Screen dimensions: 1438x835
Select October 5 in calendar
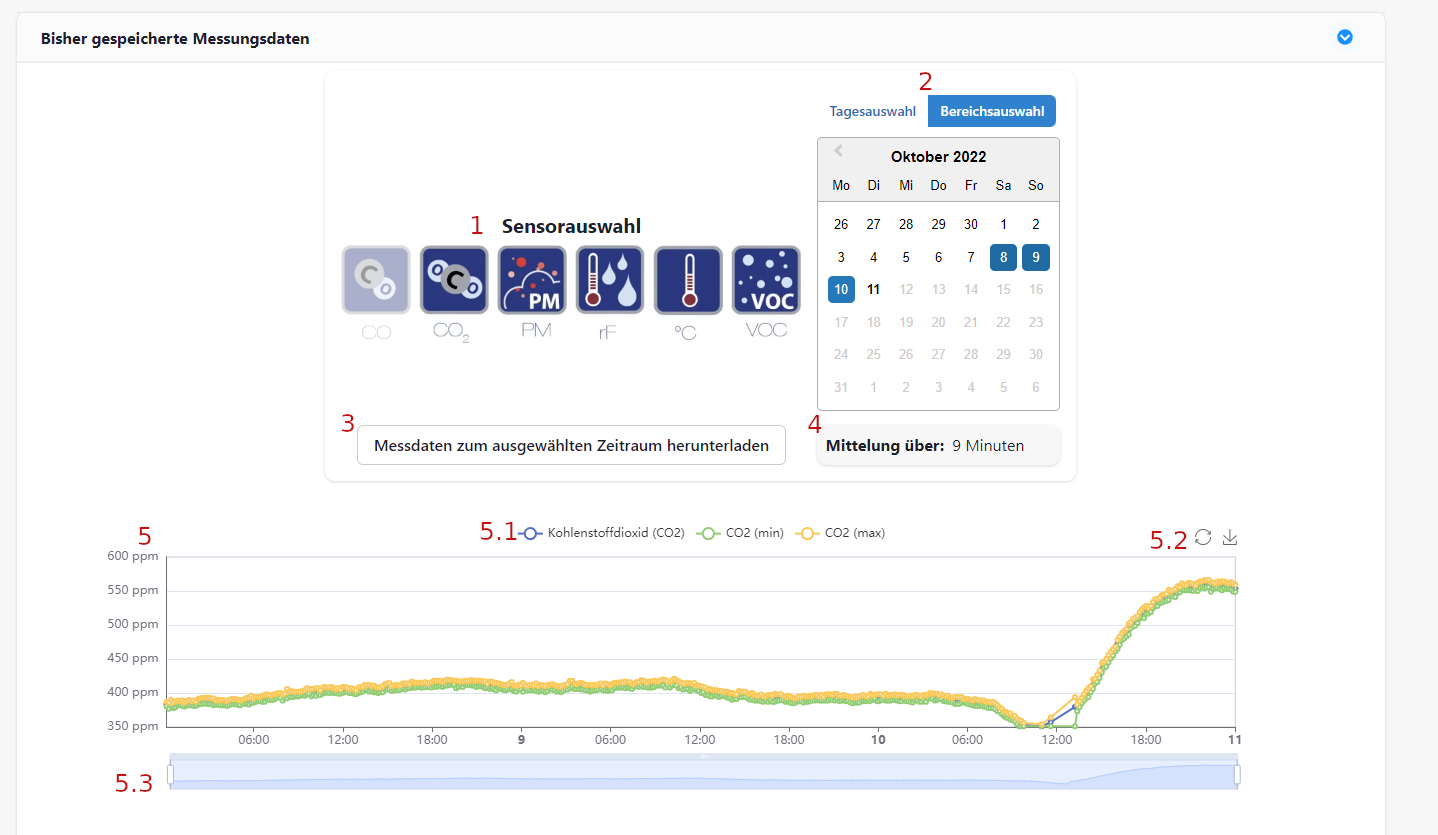click(x=906, y=257)
